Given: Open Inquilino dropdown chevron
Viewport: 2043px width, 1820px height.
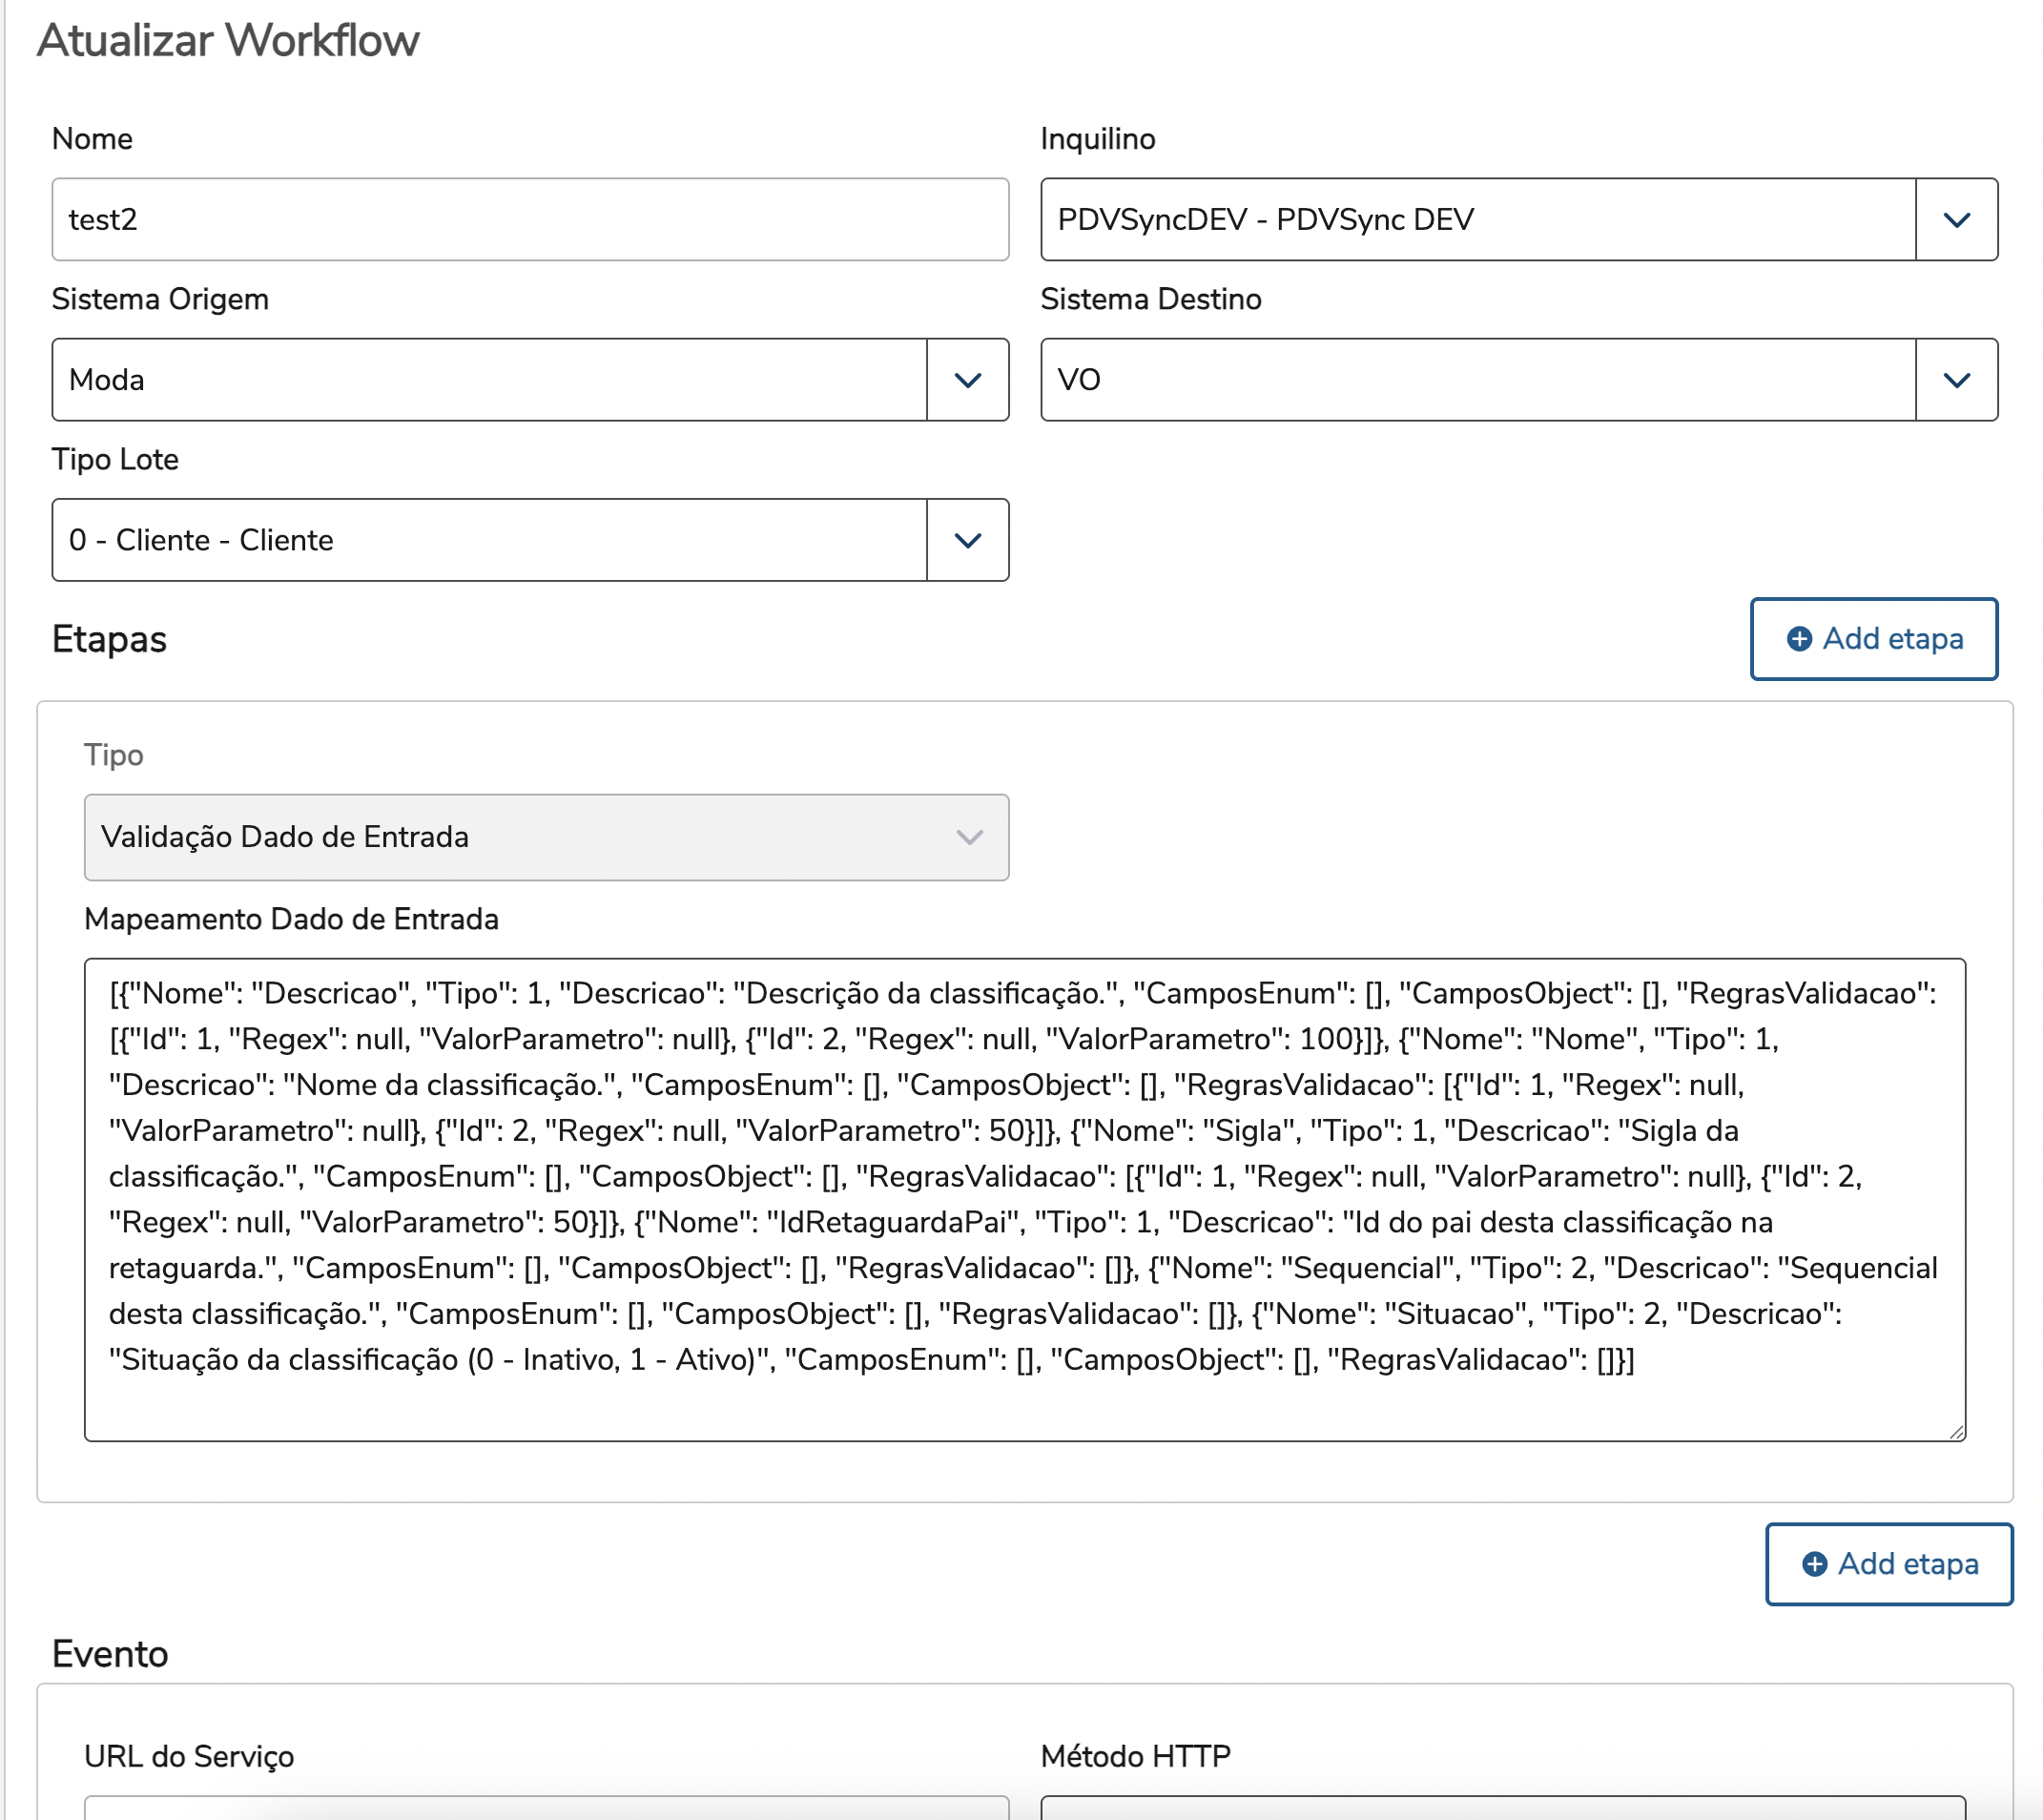Looking at the screenshot, I should (1955, 220).
